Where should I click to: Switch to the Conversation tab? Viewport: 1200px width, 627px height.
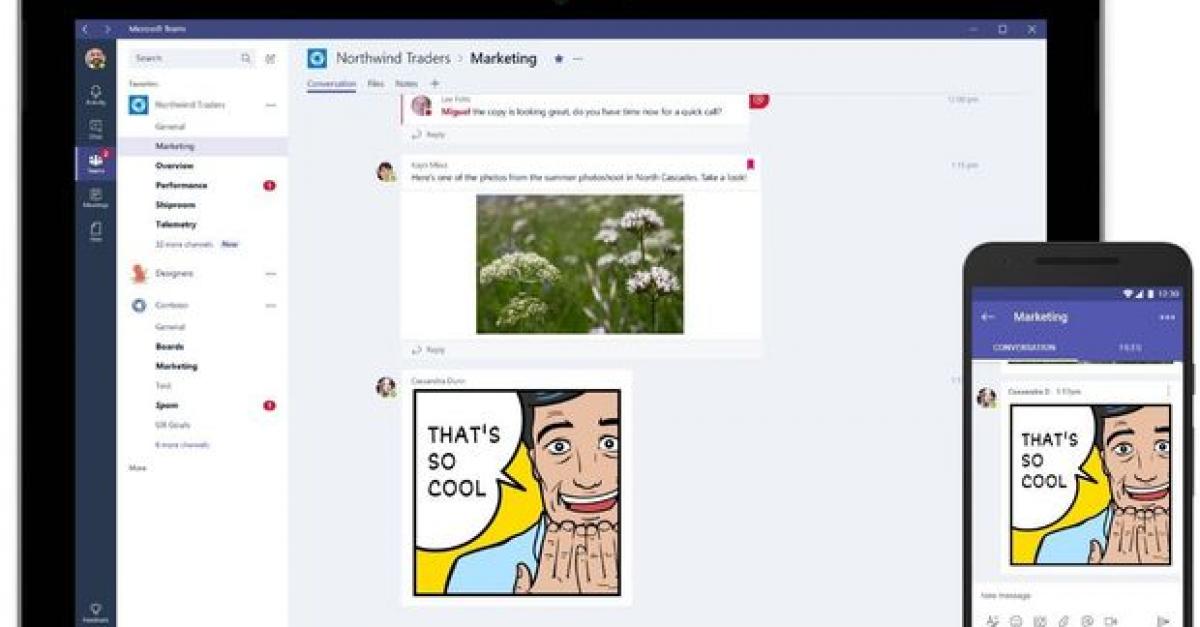click(x=331, y=84)
